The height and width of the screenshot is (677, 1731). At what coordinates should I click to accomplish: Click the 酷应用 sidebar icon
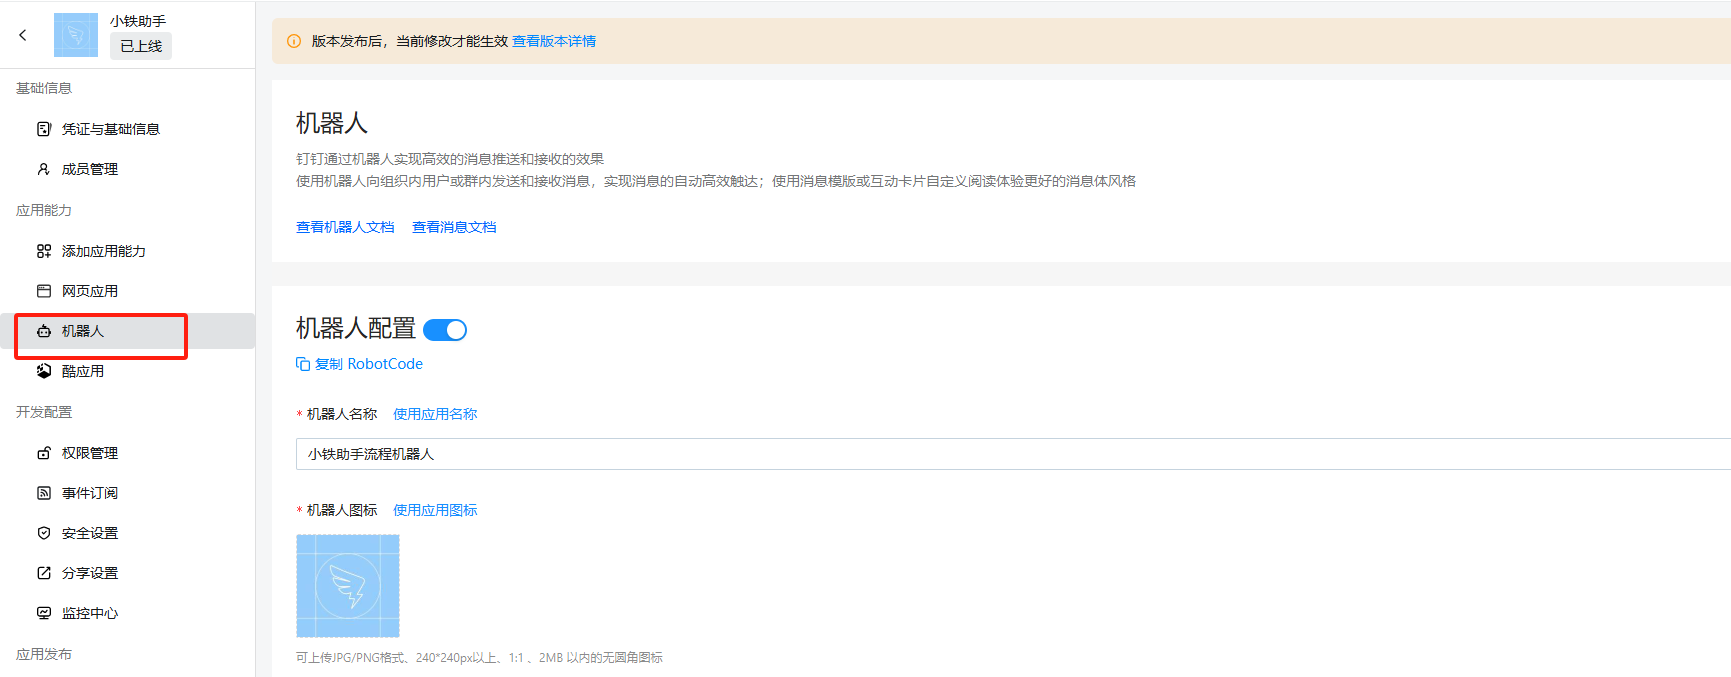pyautogui.click(x=44, y=371)
